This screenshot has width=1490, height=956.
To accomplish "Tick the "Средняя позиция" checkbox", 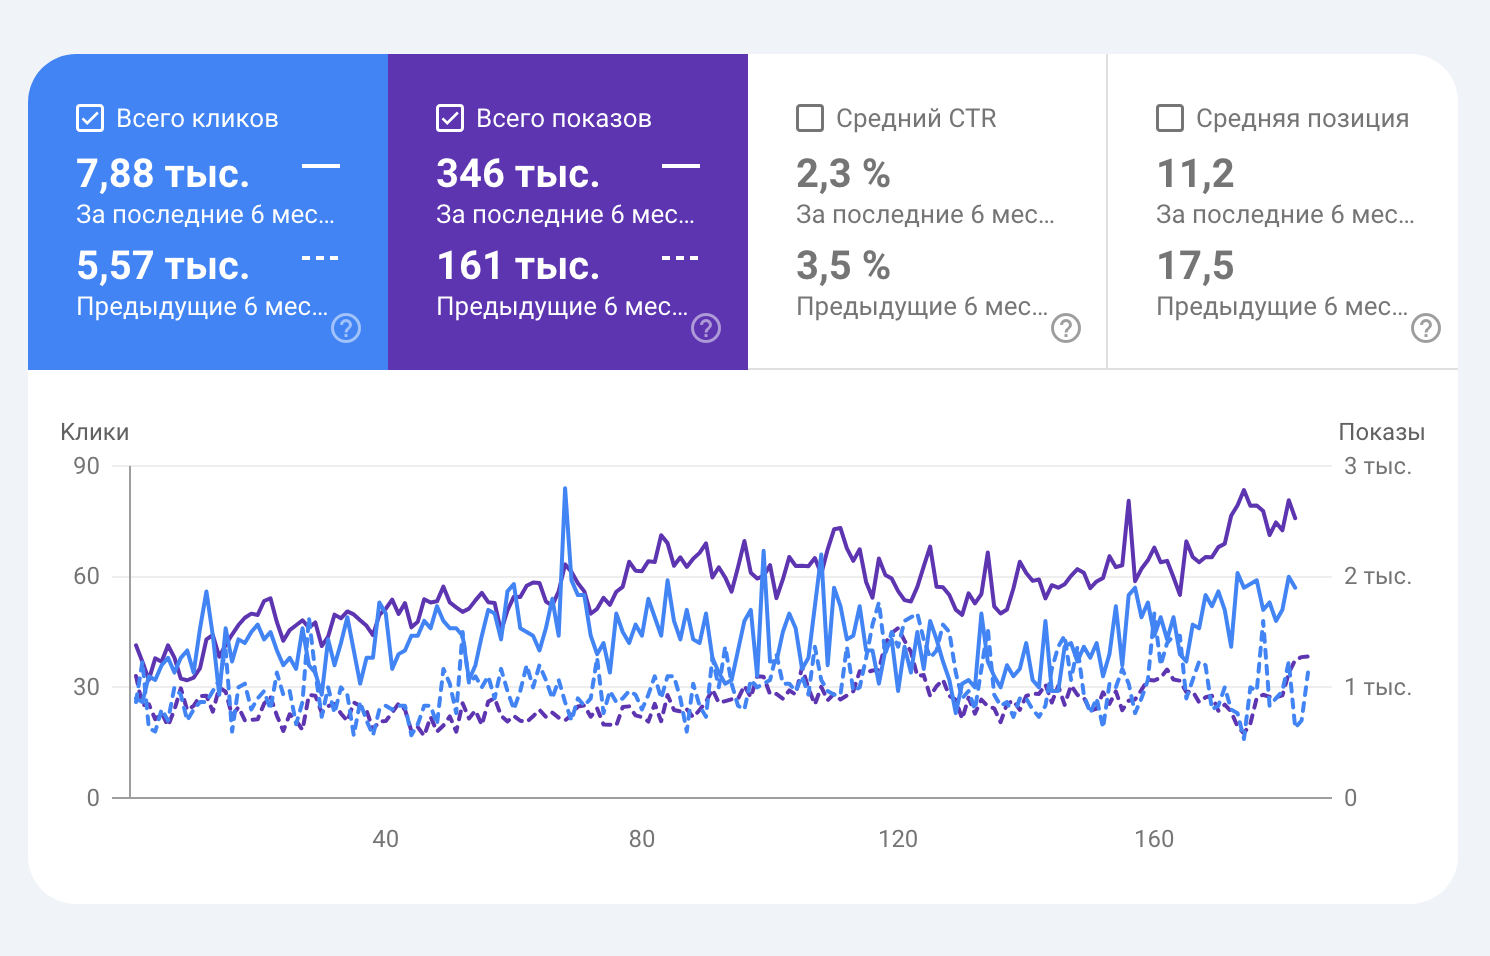I will point(1170,118).
